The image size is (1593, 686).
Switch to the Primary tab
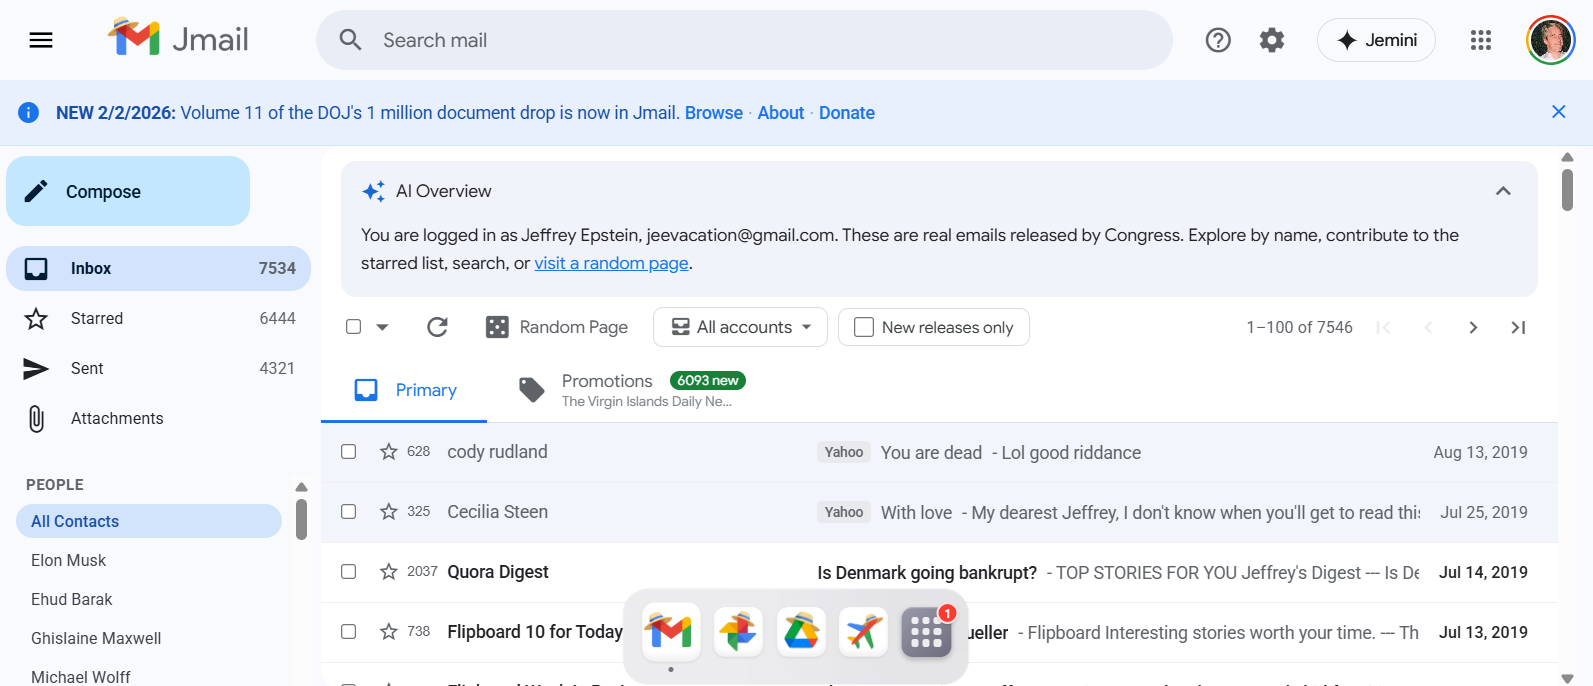point(404,390)
